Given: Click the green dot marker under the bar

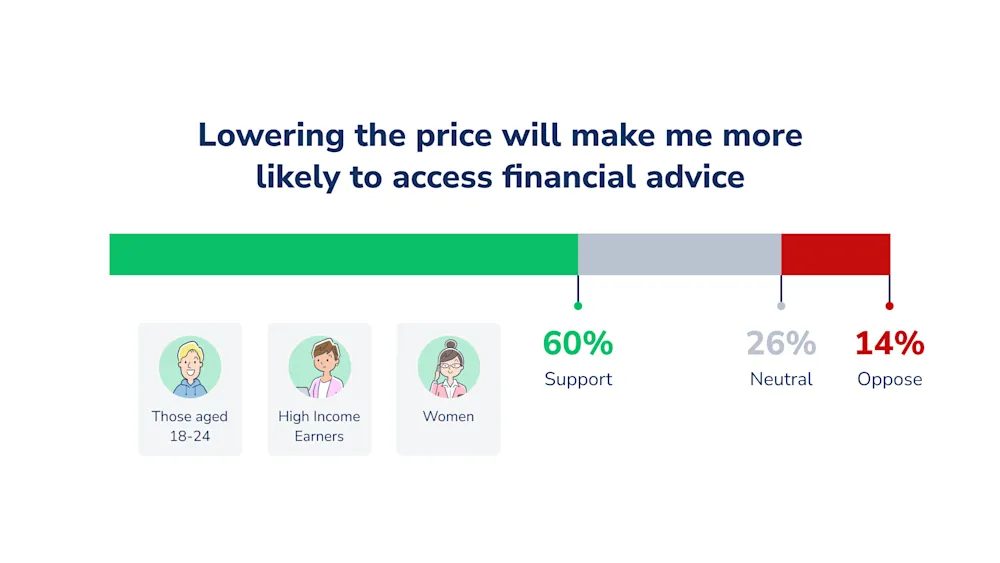Looking at the screenshot, I should click(578, 306).
